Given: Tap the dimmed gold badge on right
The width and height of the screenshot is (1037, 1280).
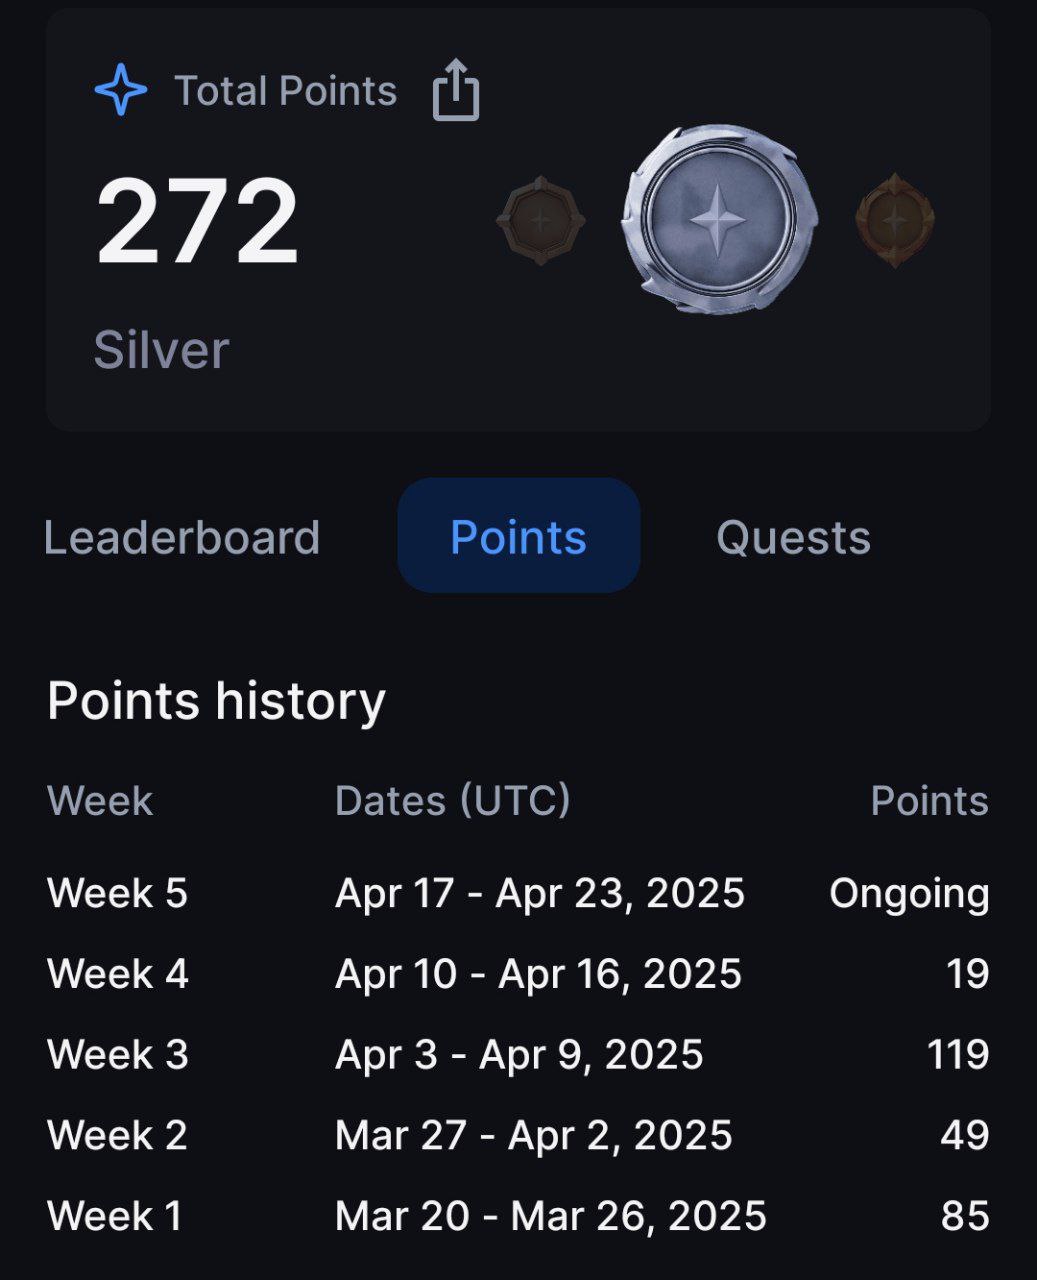Looking at the screenshot, I should click(895, 220).
